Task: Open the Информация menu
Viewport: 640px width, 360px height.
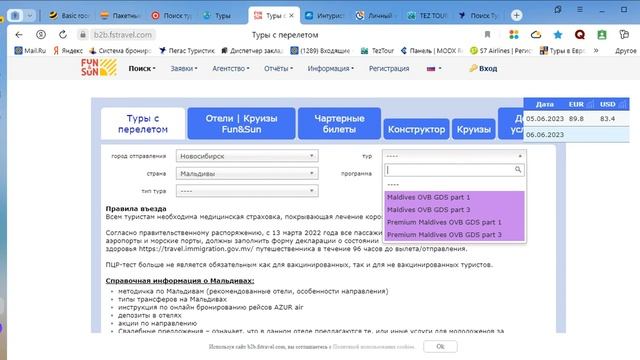Action: tap(331, 69)
